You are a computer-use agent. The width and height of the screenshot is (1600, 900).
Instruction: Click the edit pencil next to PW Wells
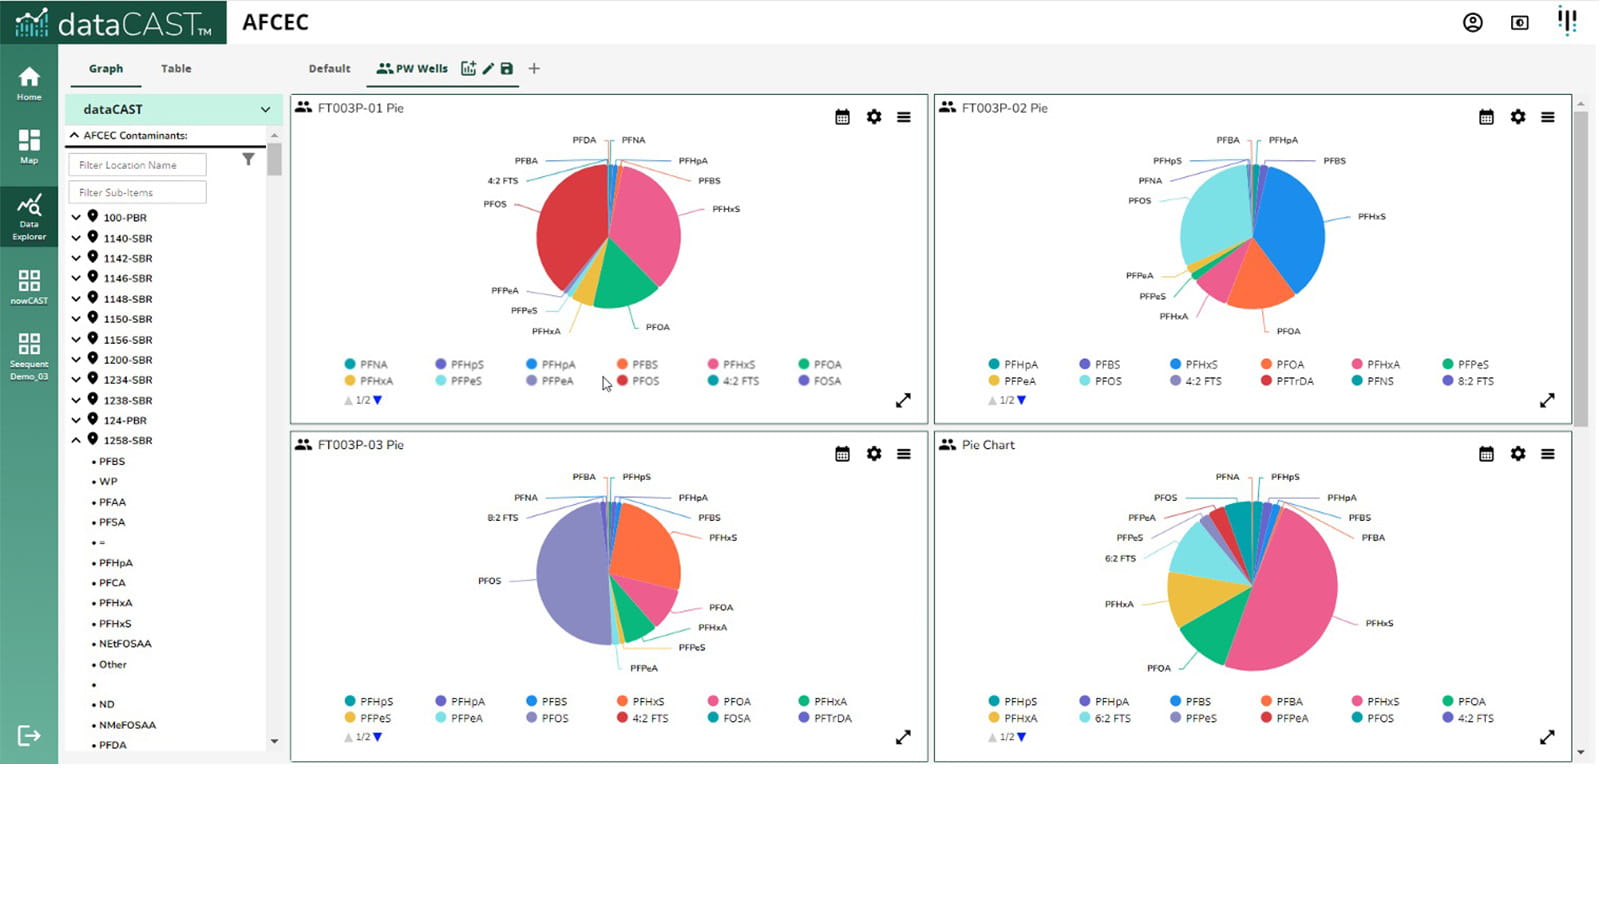[x=488, y=68]
